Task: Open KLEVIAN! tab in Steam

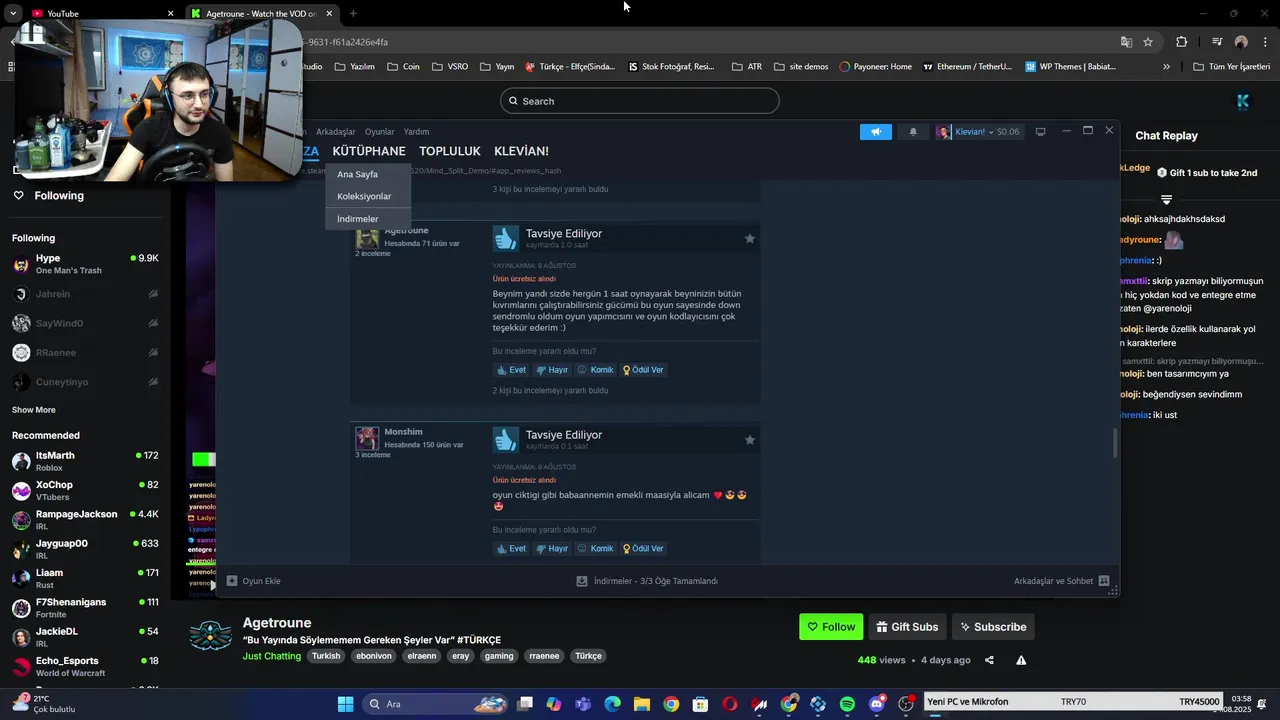Action: 521,151
